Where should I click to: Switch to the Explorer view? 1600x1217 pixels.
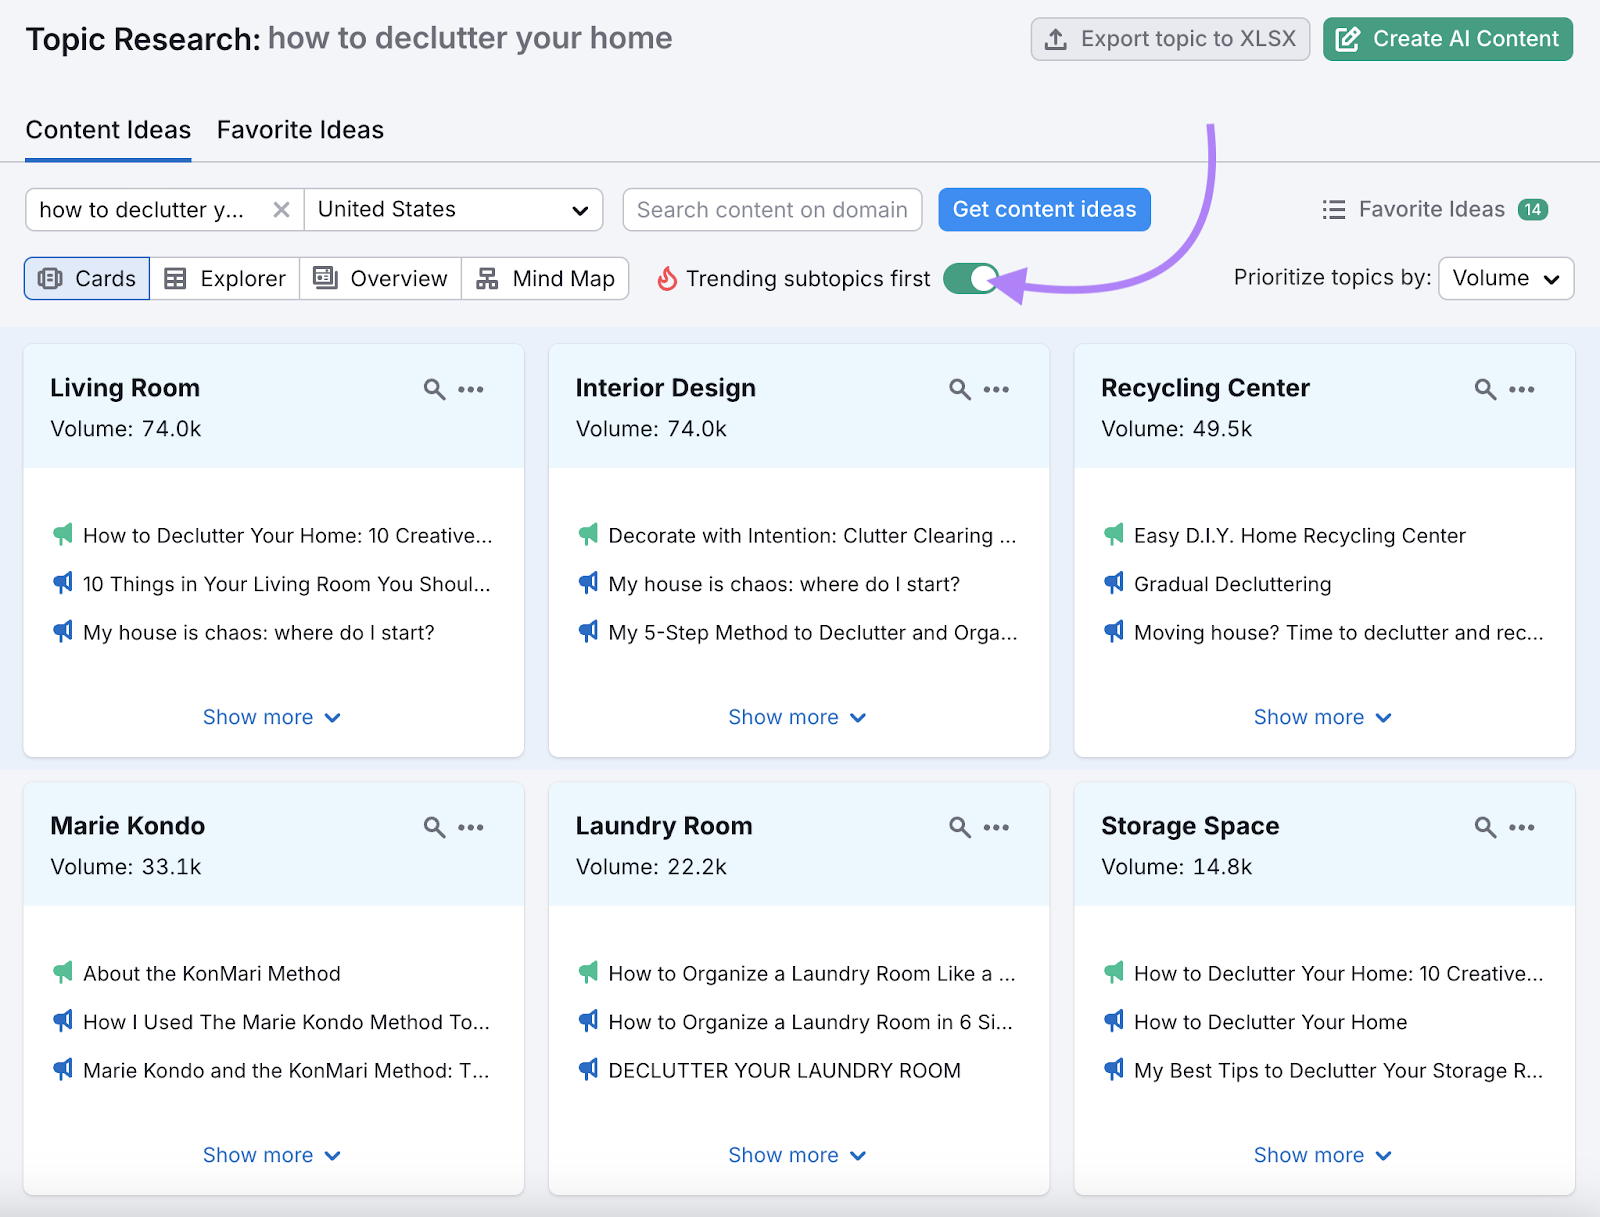point(224,278)
